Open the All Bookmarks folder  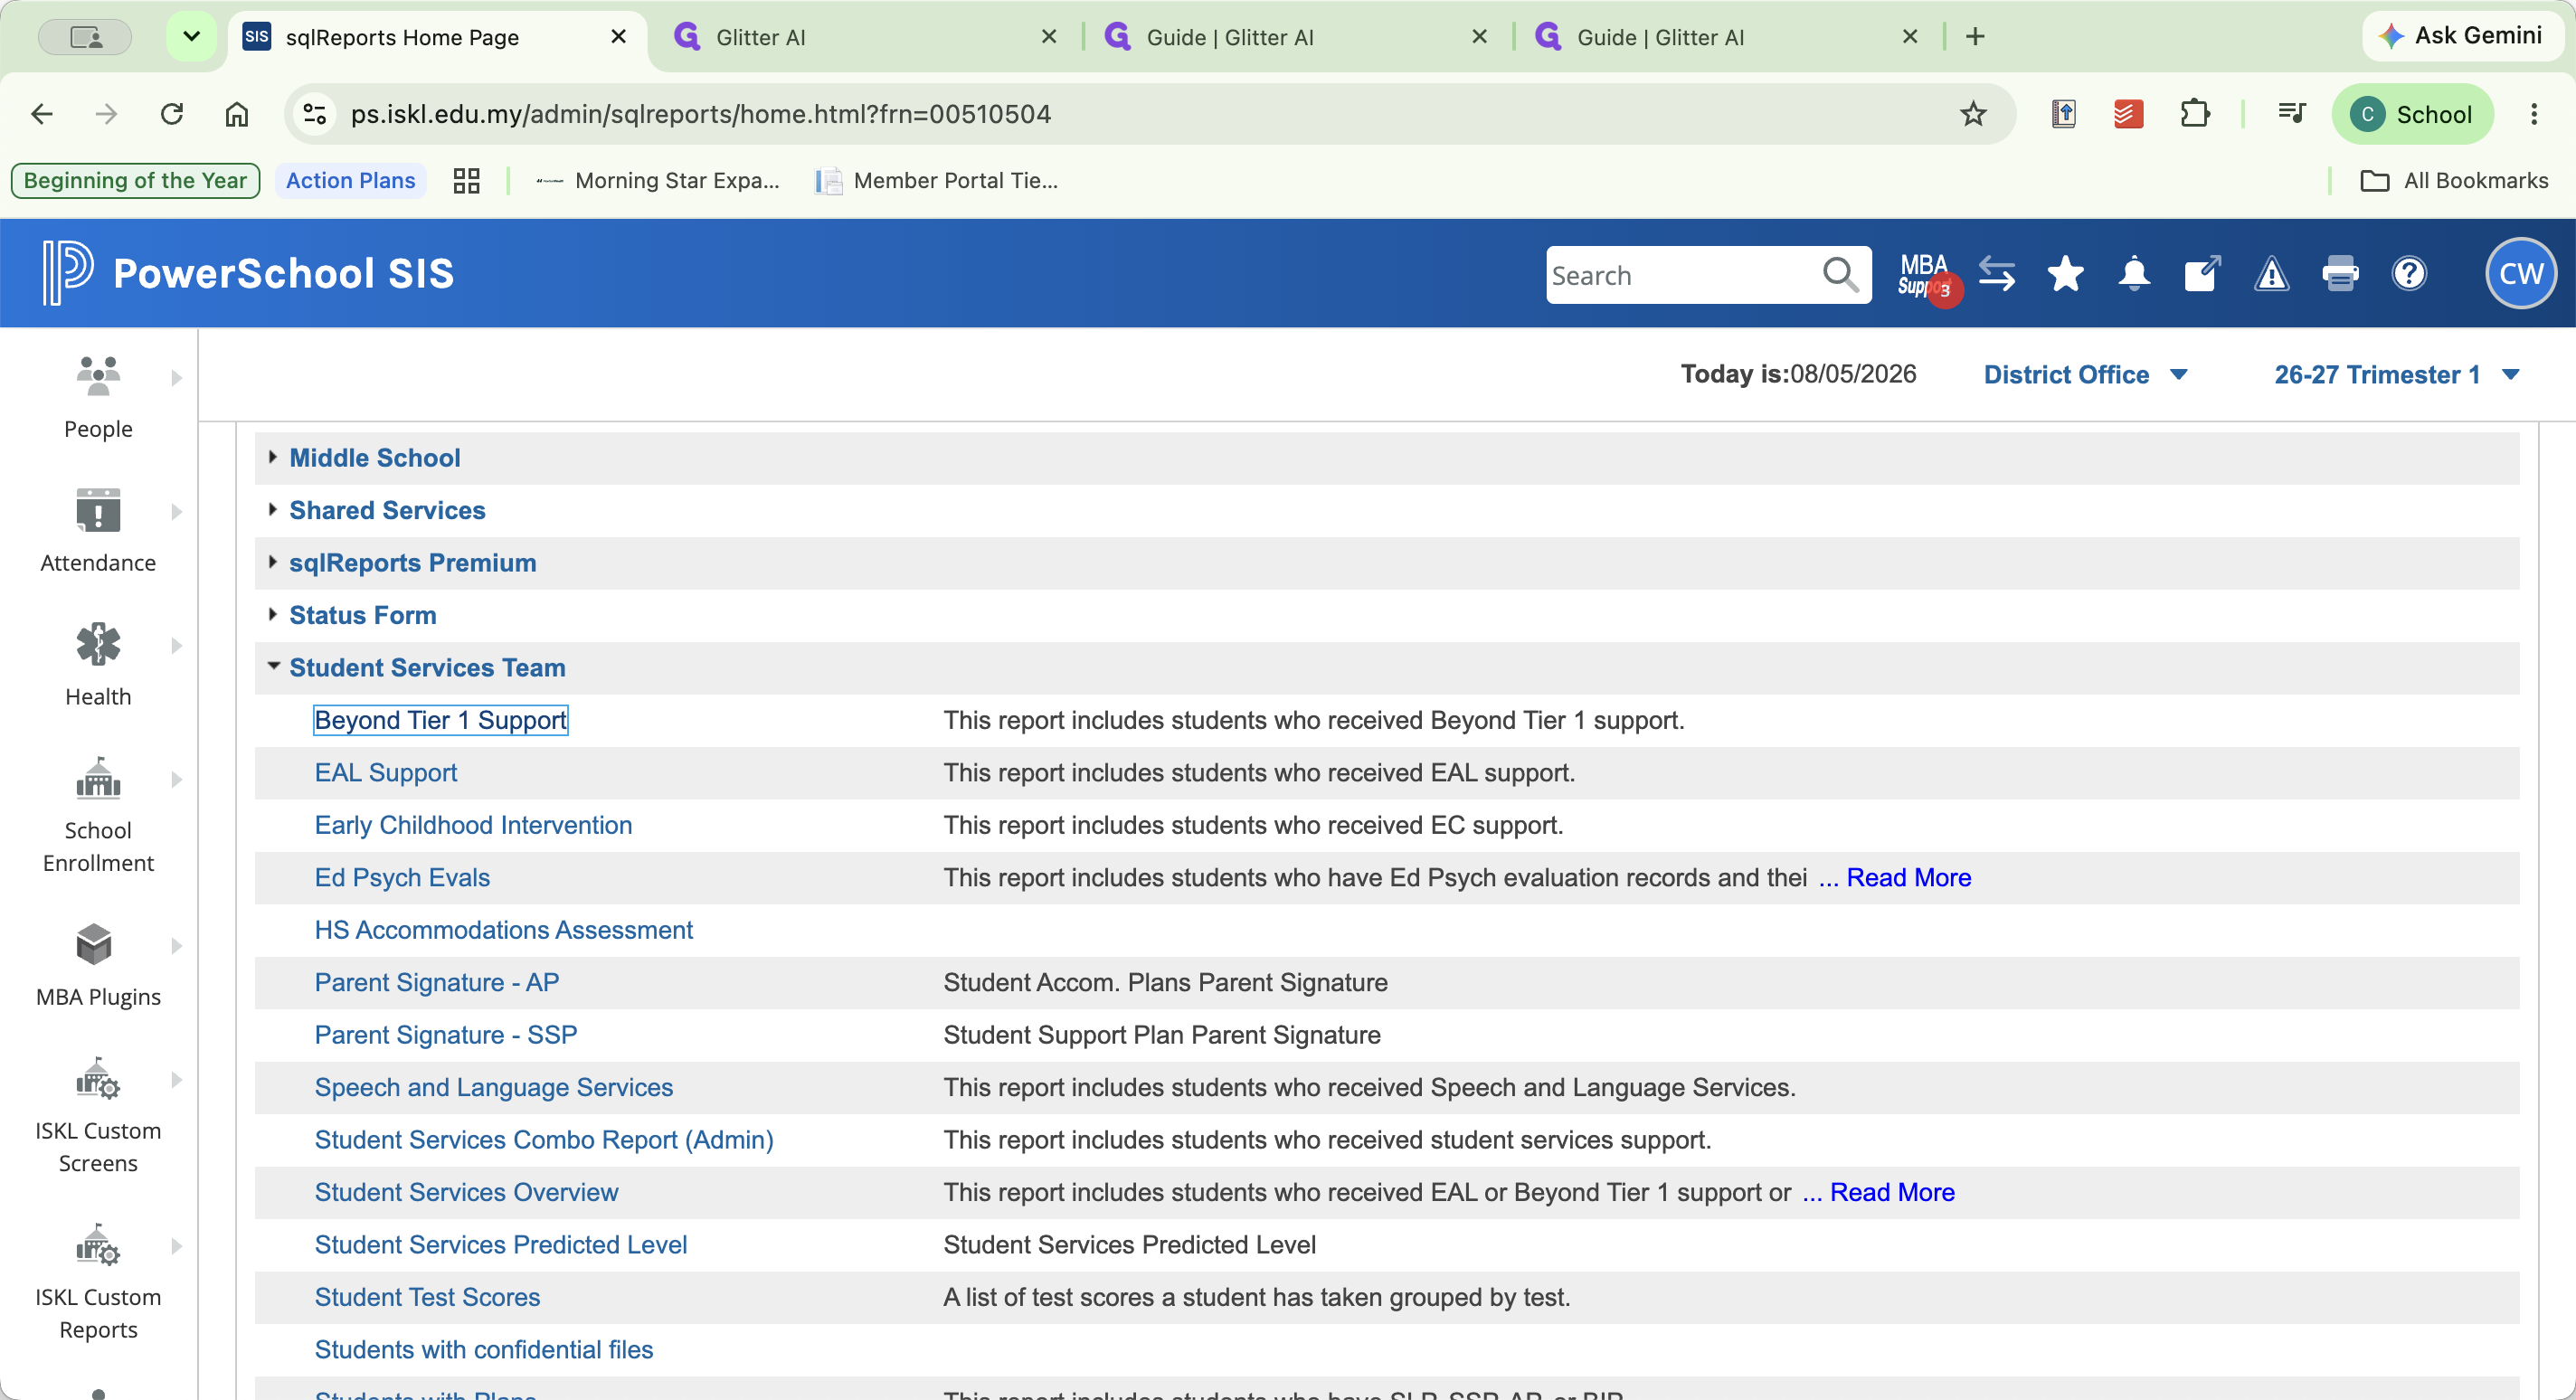point(2454,181)
